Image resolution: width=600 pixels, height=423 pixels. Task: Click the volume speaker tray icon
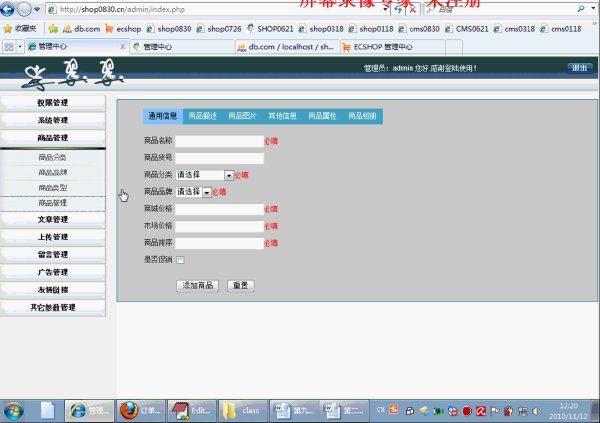pyautogui.click(x=536, y=411)
